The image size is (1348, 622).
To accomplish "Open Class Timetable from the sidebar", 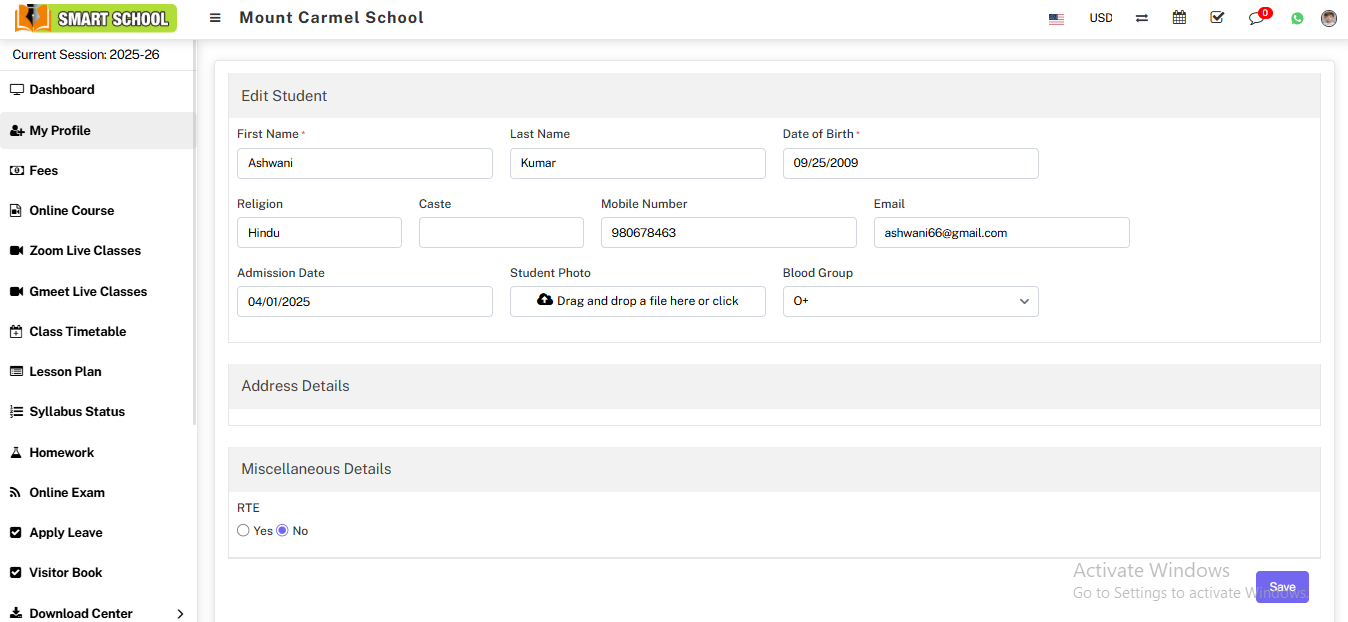I will click(78, 331).
